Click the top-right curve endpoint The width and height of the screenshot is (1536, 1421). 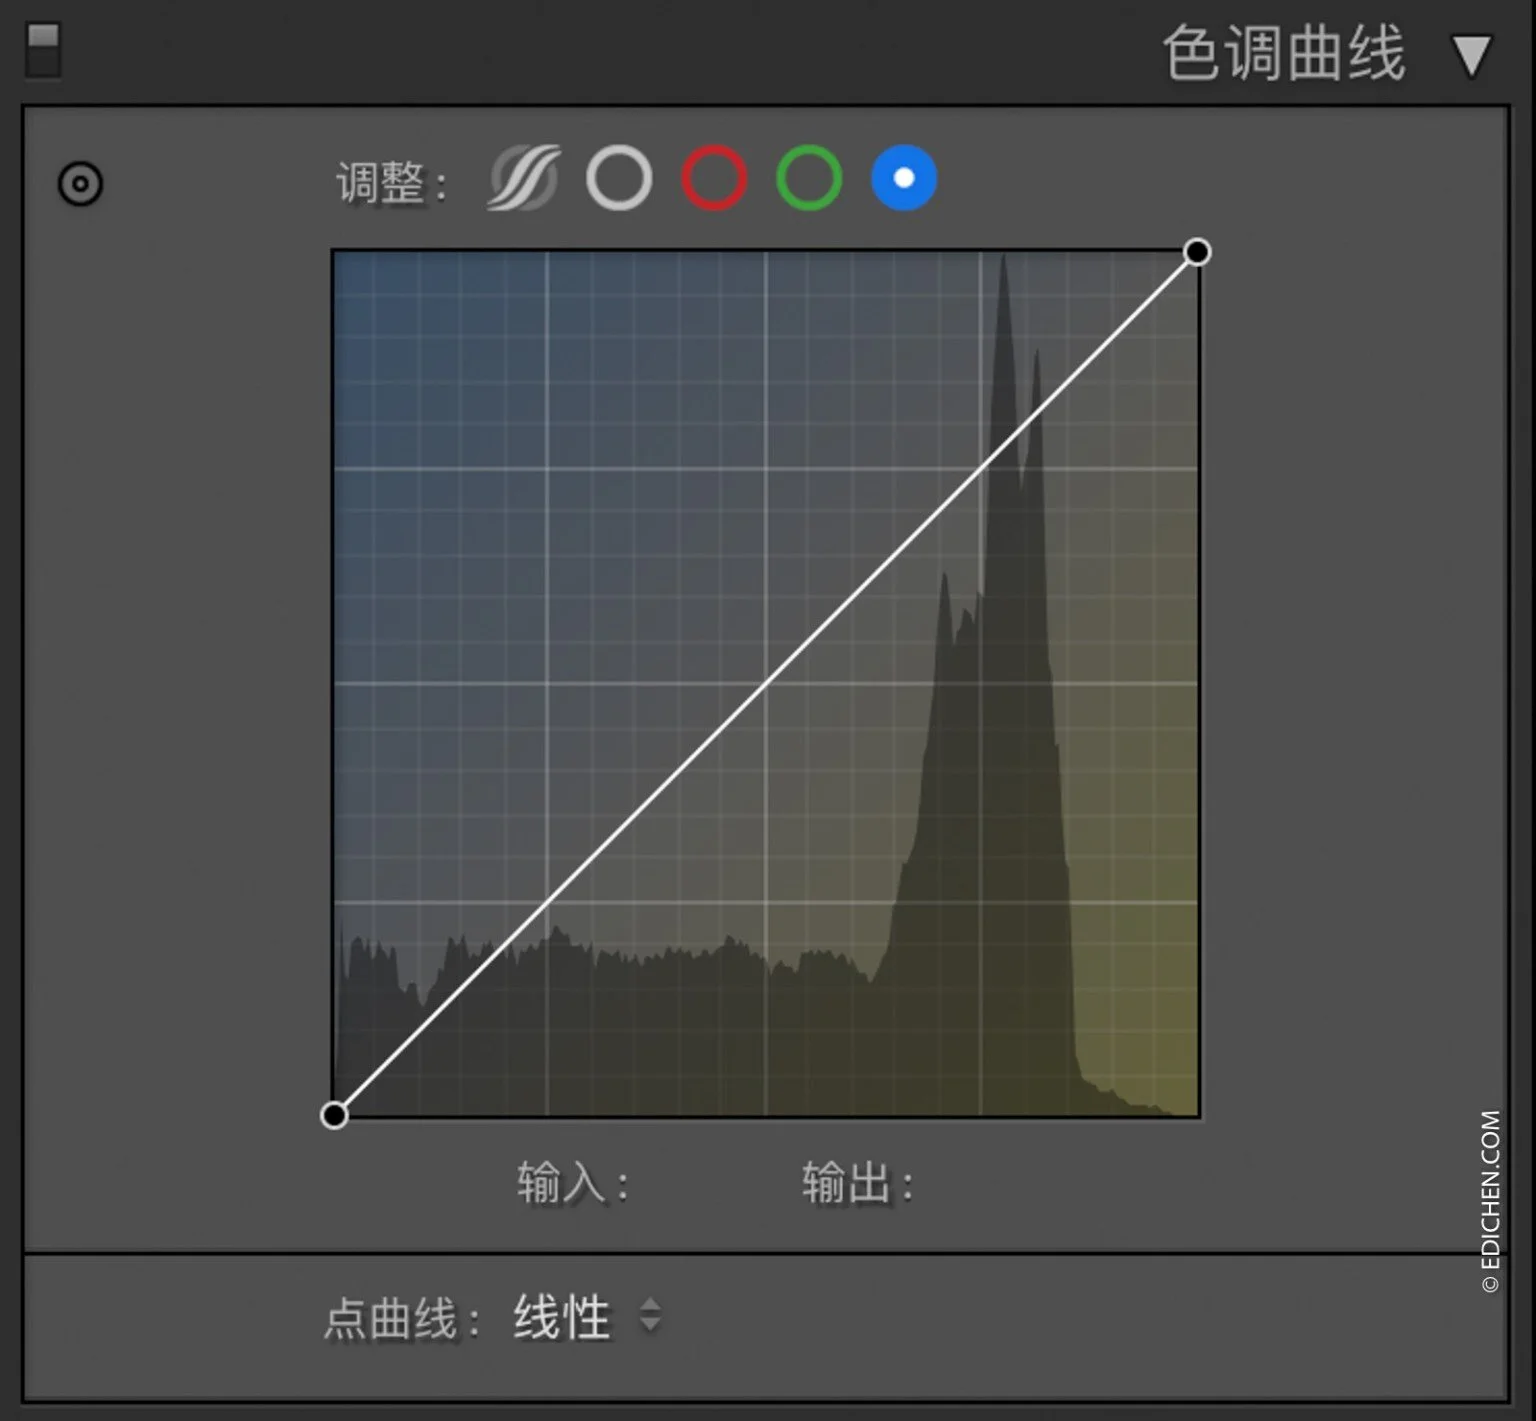1197,253
